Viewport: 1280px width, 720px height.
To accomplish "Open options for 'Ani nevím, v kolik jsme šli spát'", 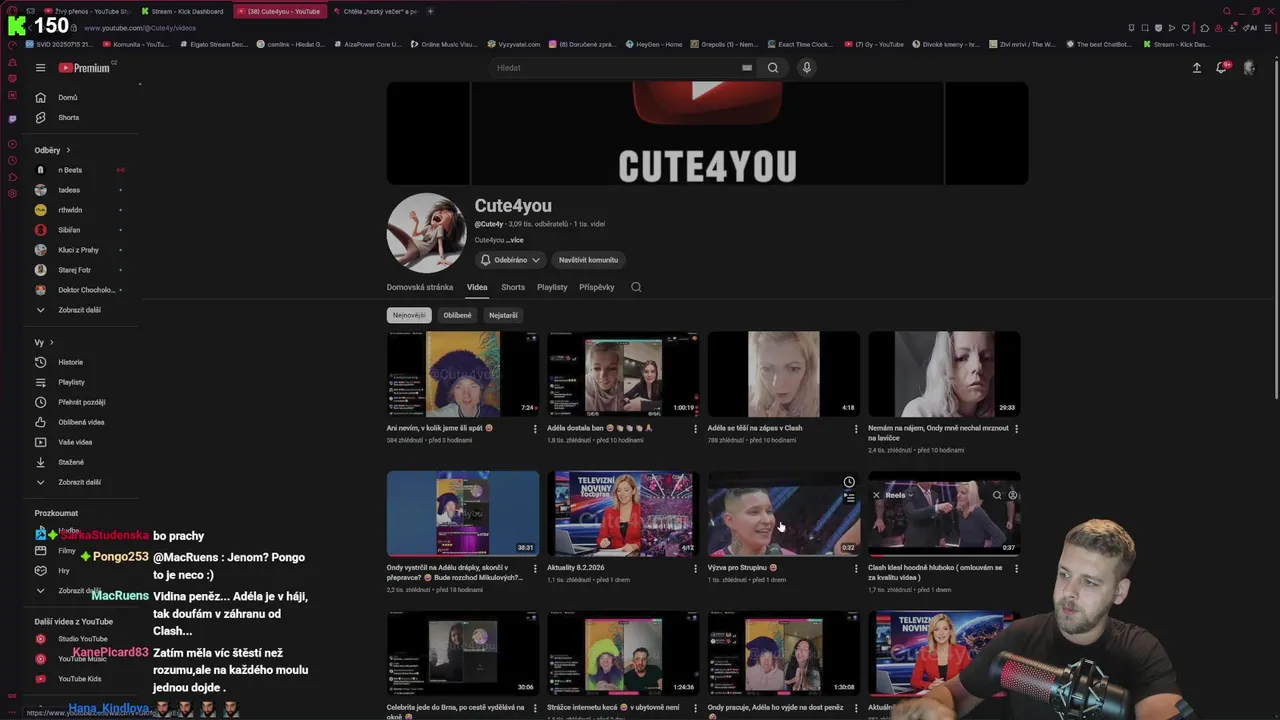I will 535,429.
